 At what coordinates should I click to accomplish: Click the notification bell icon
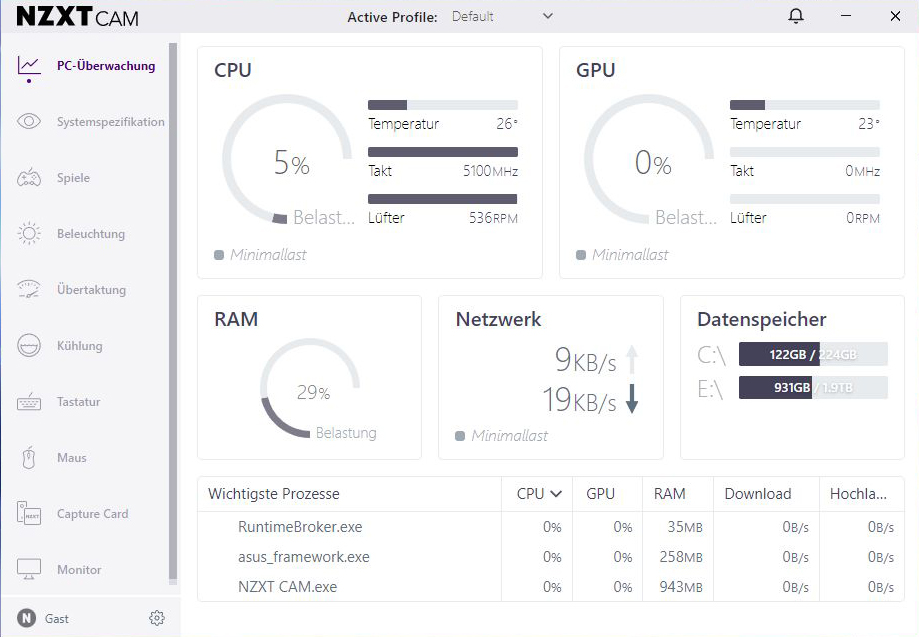(x=796, y=16)
